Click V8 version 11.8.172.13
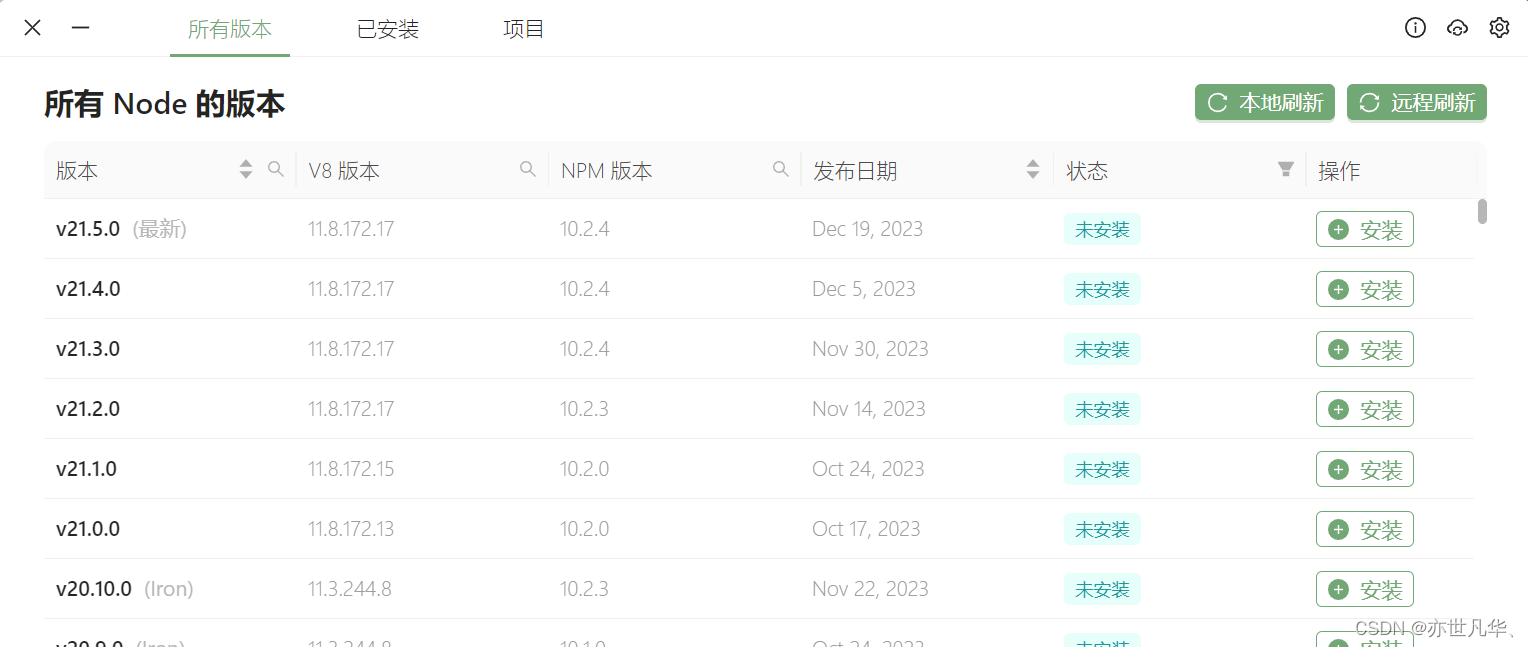The image size is (1528, 647). (351, 529)
